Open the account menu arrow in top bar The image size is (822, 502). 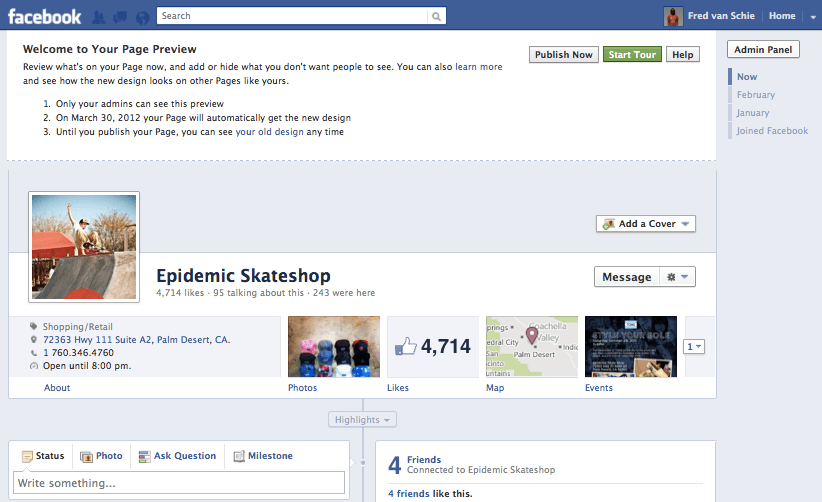(813, 17)
